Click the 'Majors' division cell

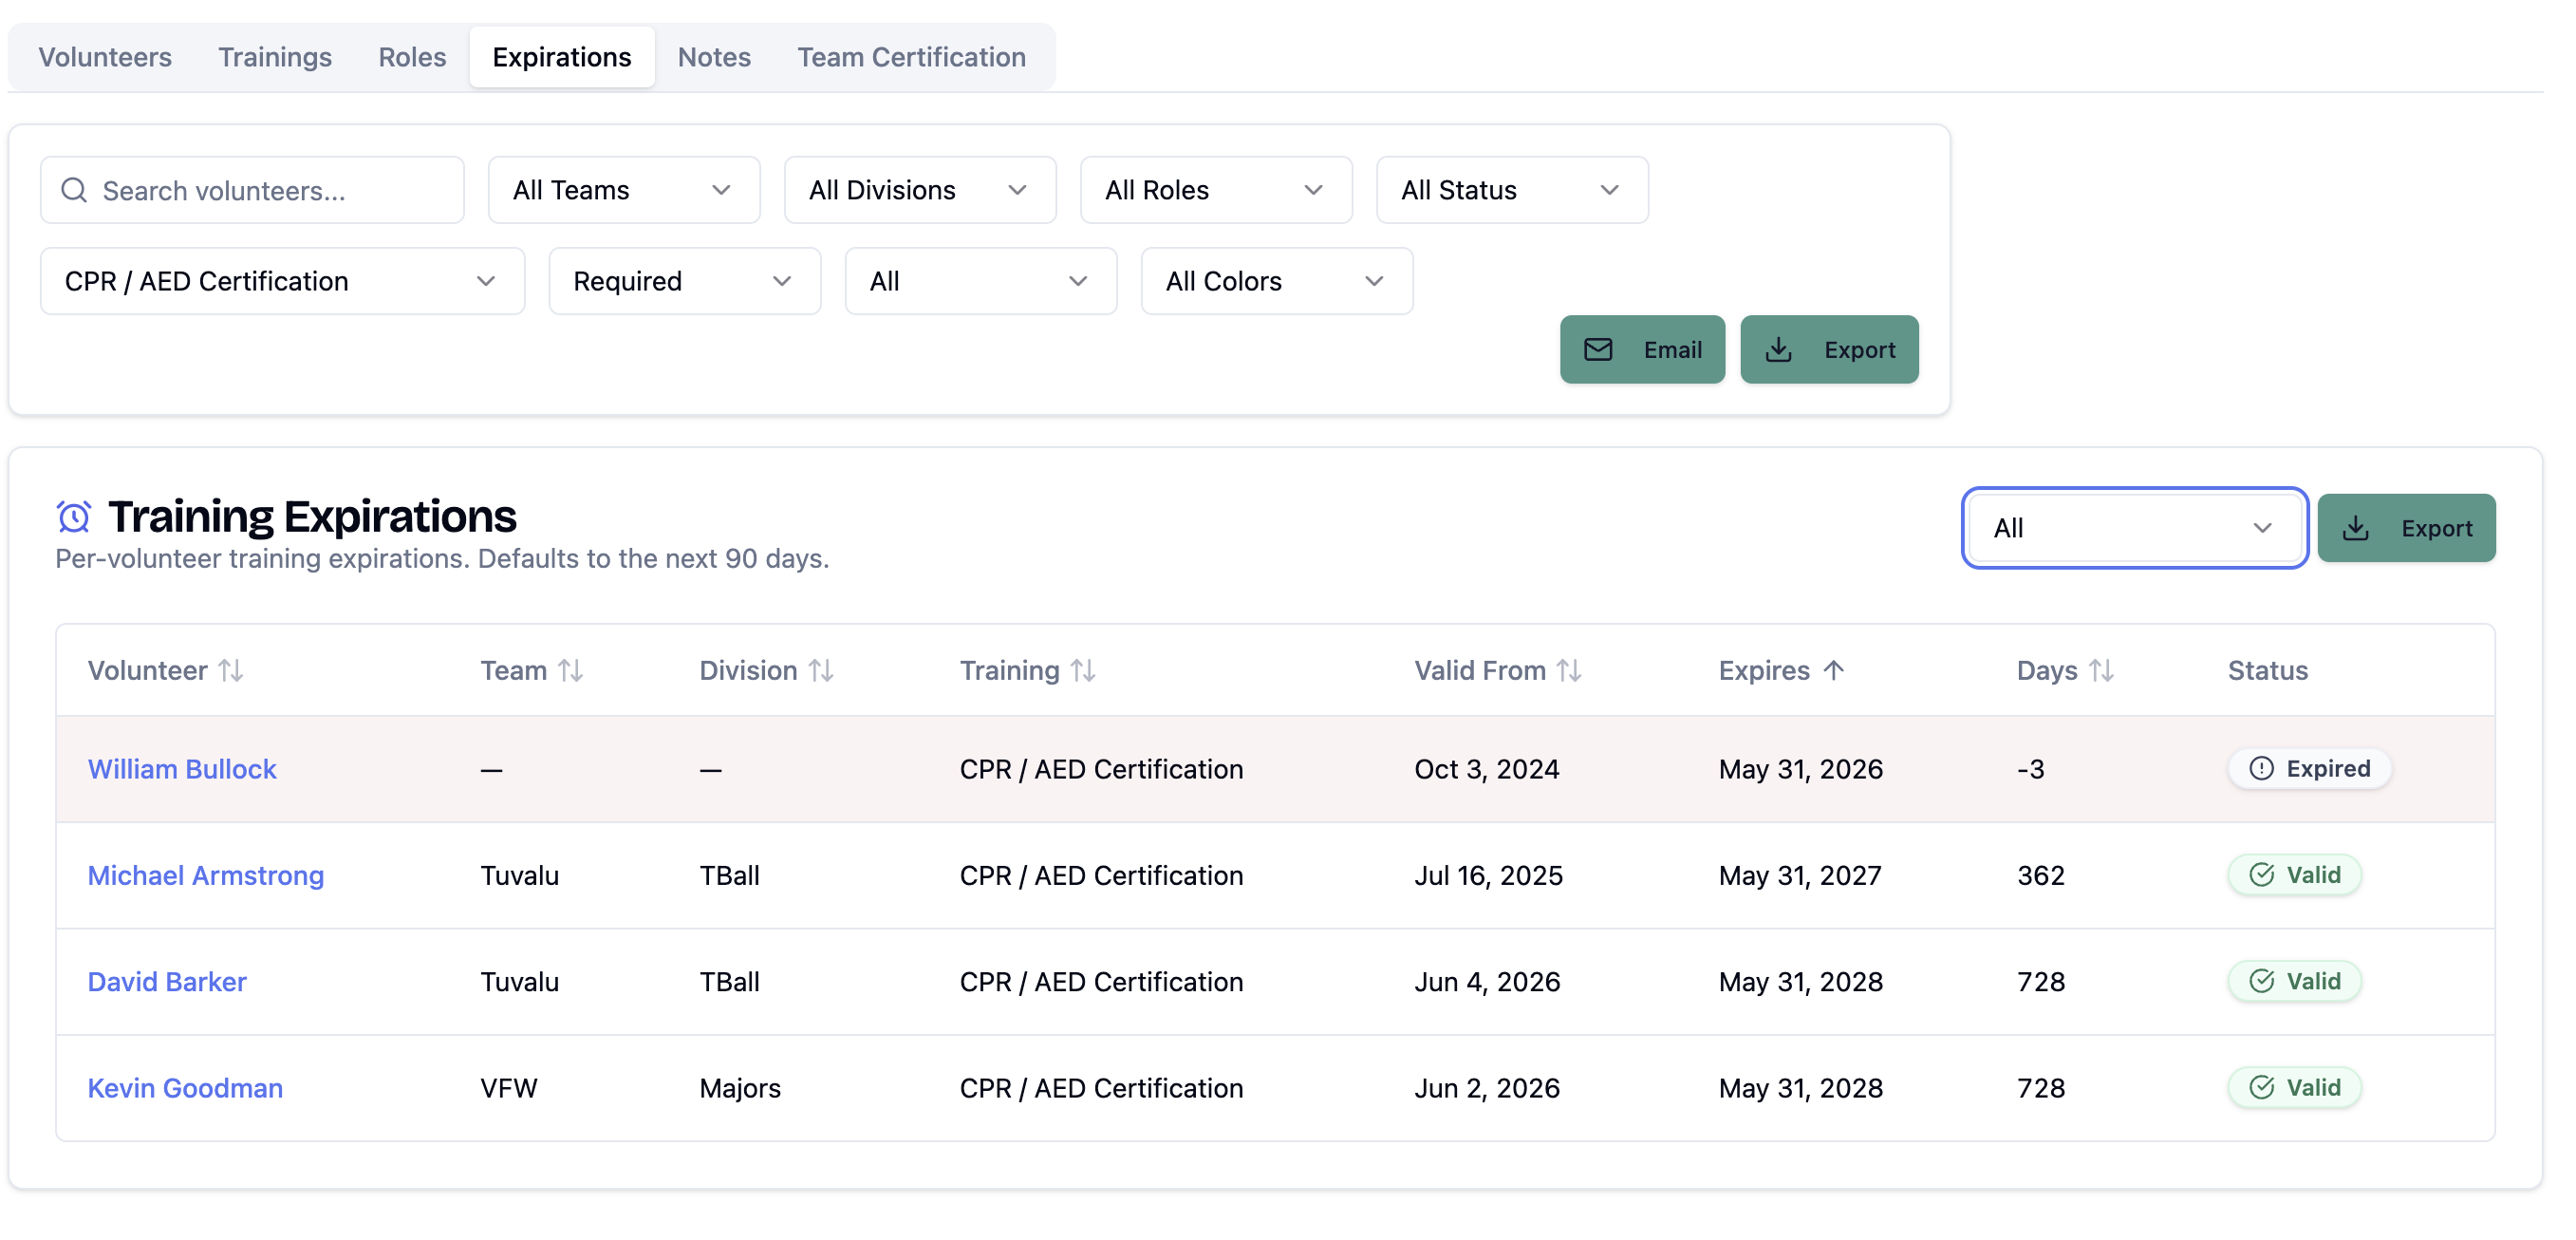740,1087
